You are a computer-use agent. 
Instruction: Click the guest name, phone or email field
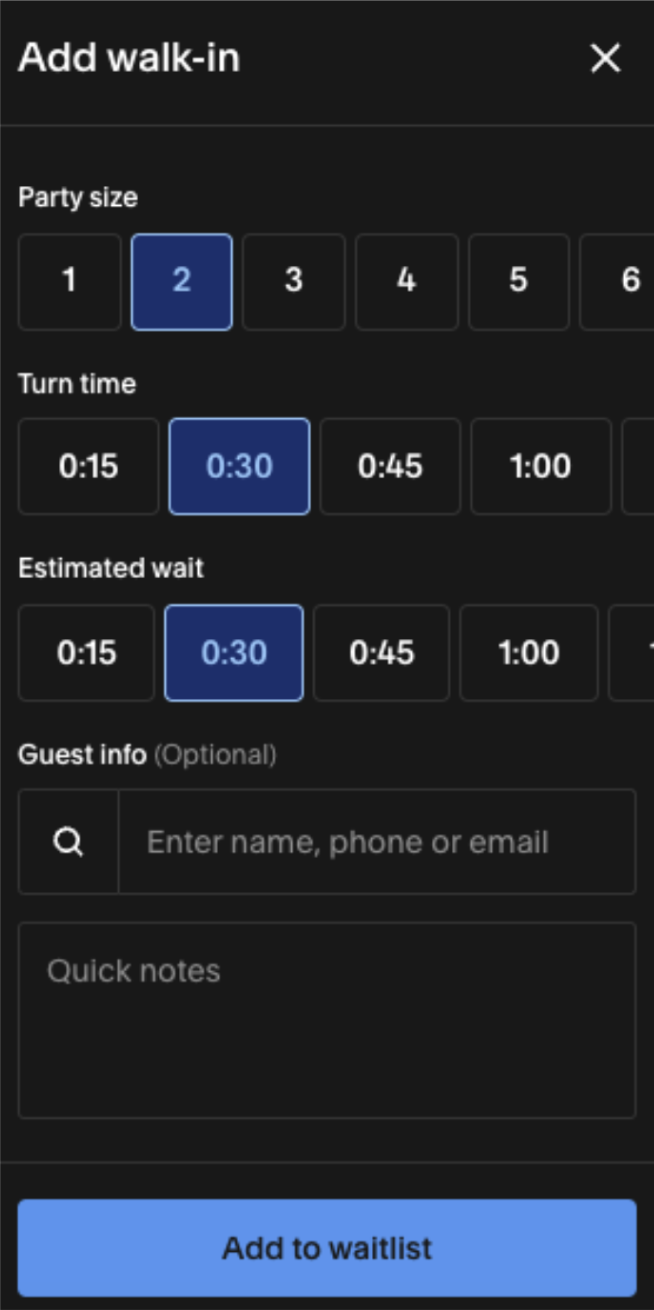click(x=376, y=842)
